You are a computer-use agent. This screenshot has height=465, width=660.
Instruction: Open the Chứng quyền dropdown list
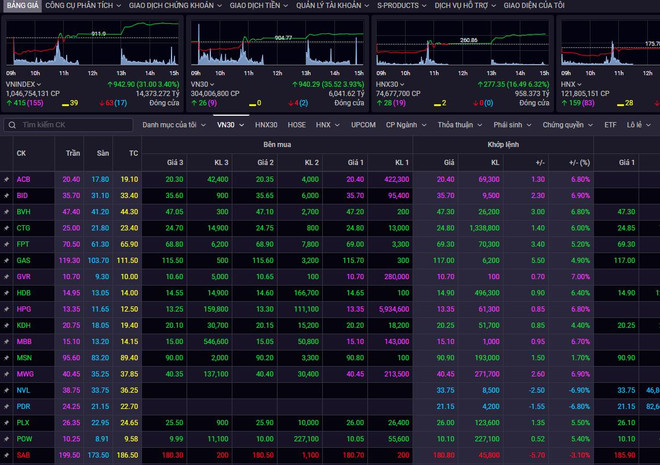566,125
